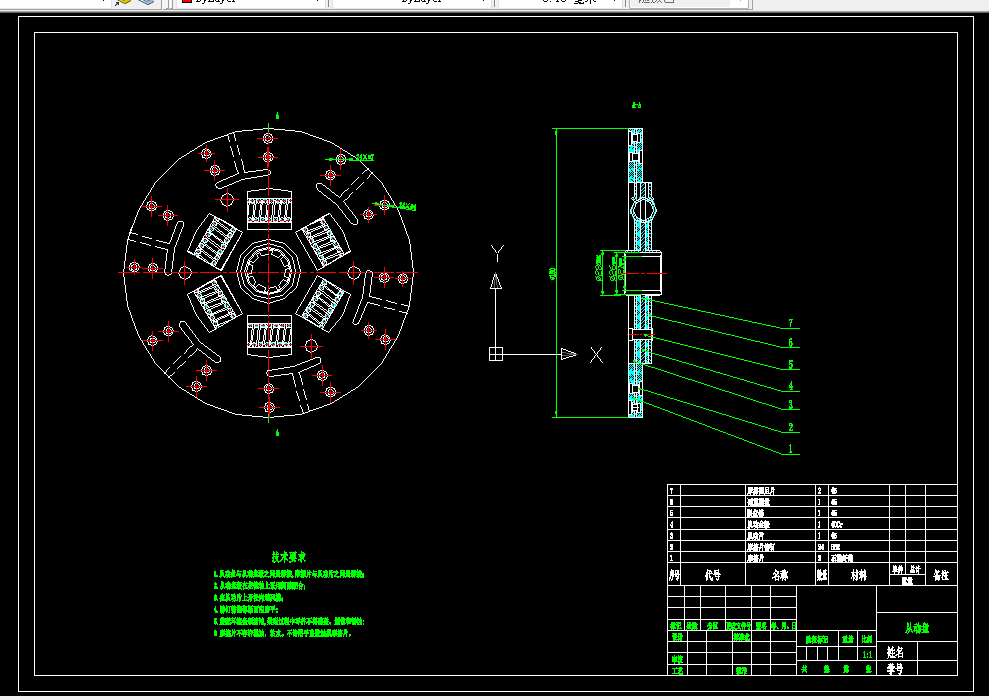The height and width of the screenshot is (700, 989).
Task: Click the red ByLayer color swatch
Action: point(187,2)
